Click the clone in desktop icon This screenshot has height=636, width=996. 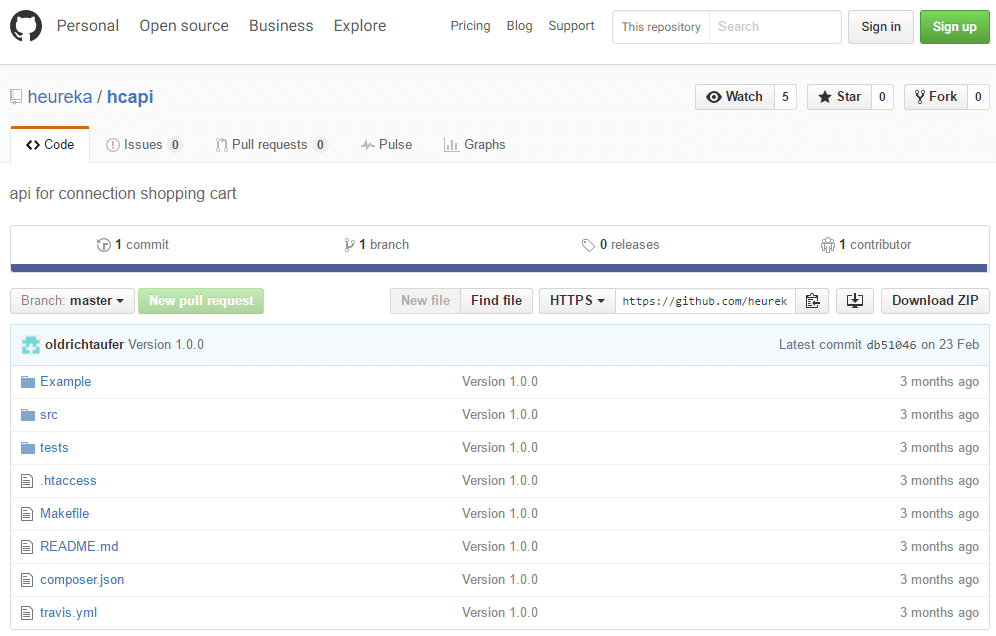point(854,301)
